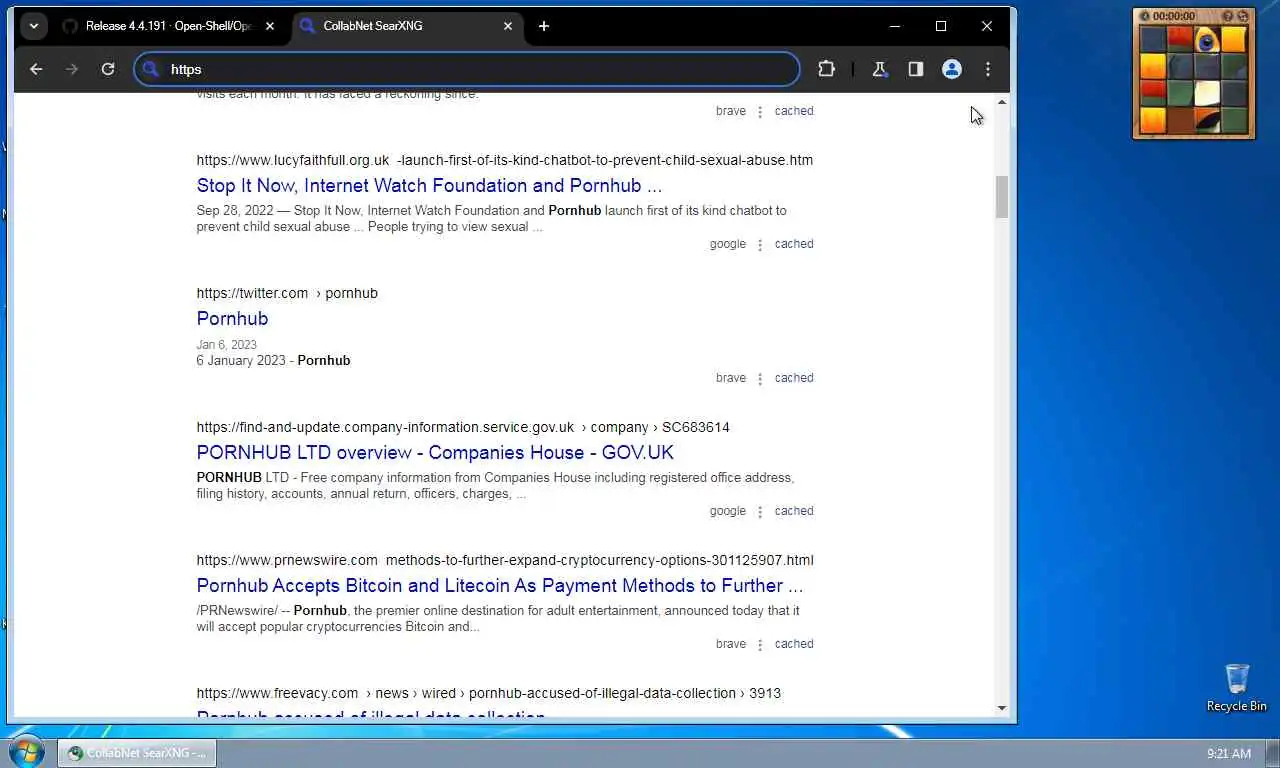
Task: Click the question mark icon on the puzzle gadget
Action: click(1229, 16)
